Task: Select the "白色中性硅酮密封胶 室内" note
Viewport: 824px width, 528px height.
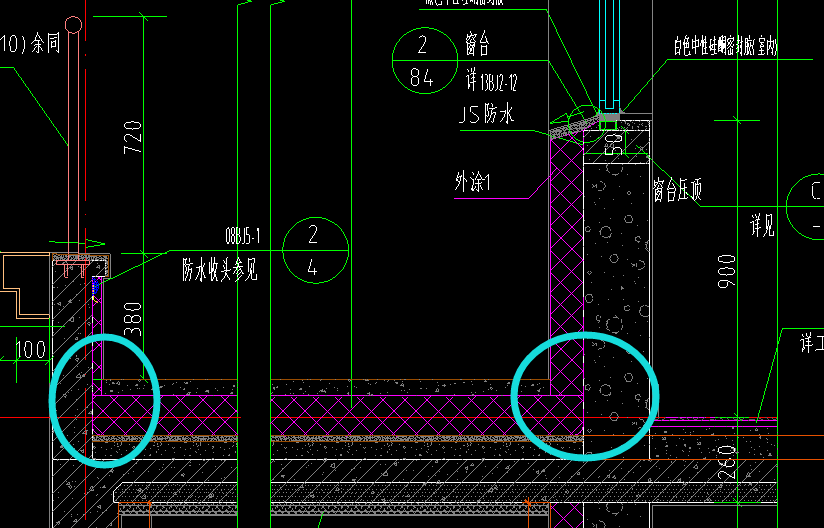Action: [x=725, y=46]
